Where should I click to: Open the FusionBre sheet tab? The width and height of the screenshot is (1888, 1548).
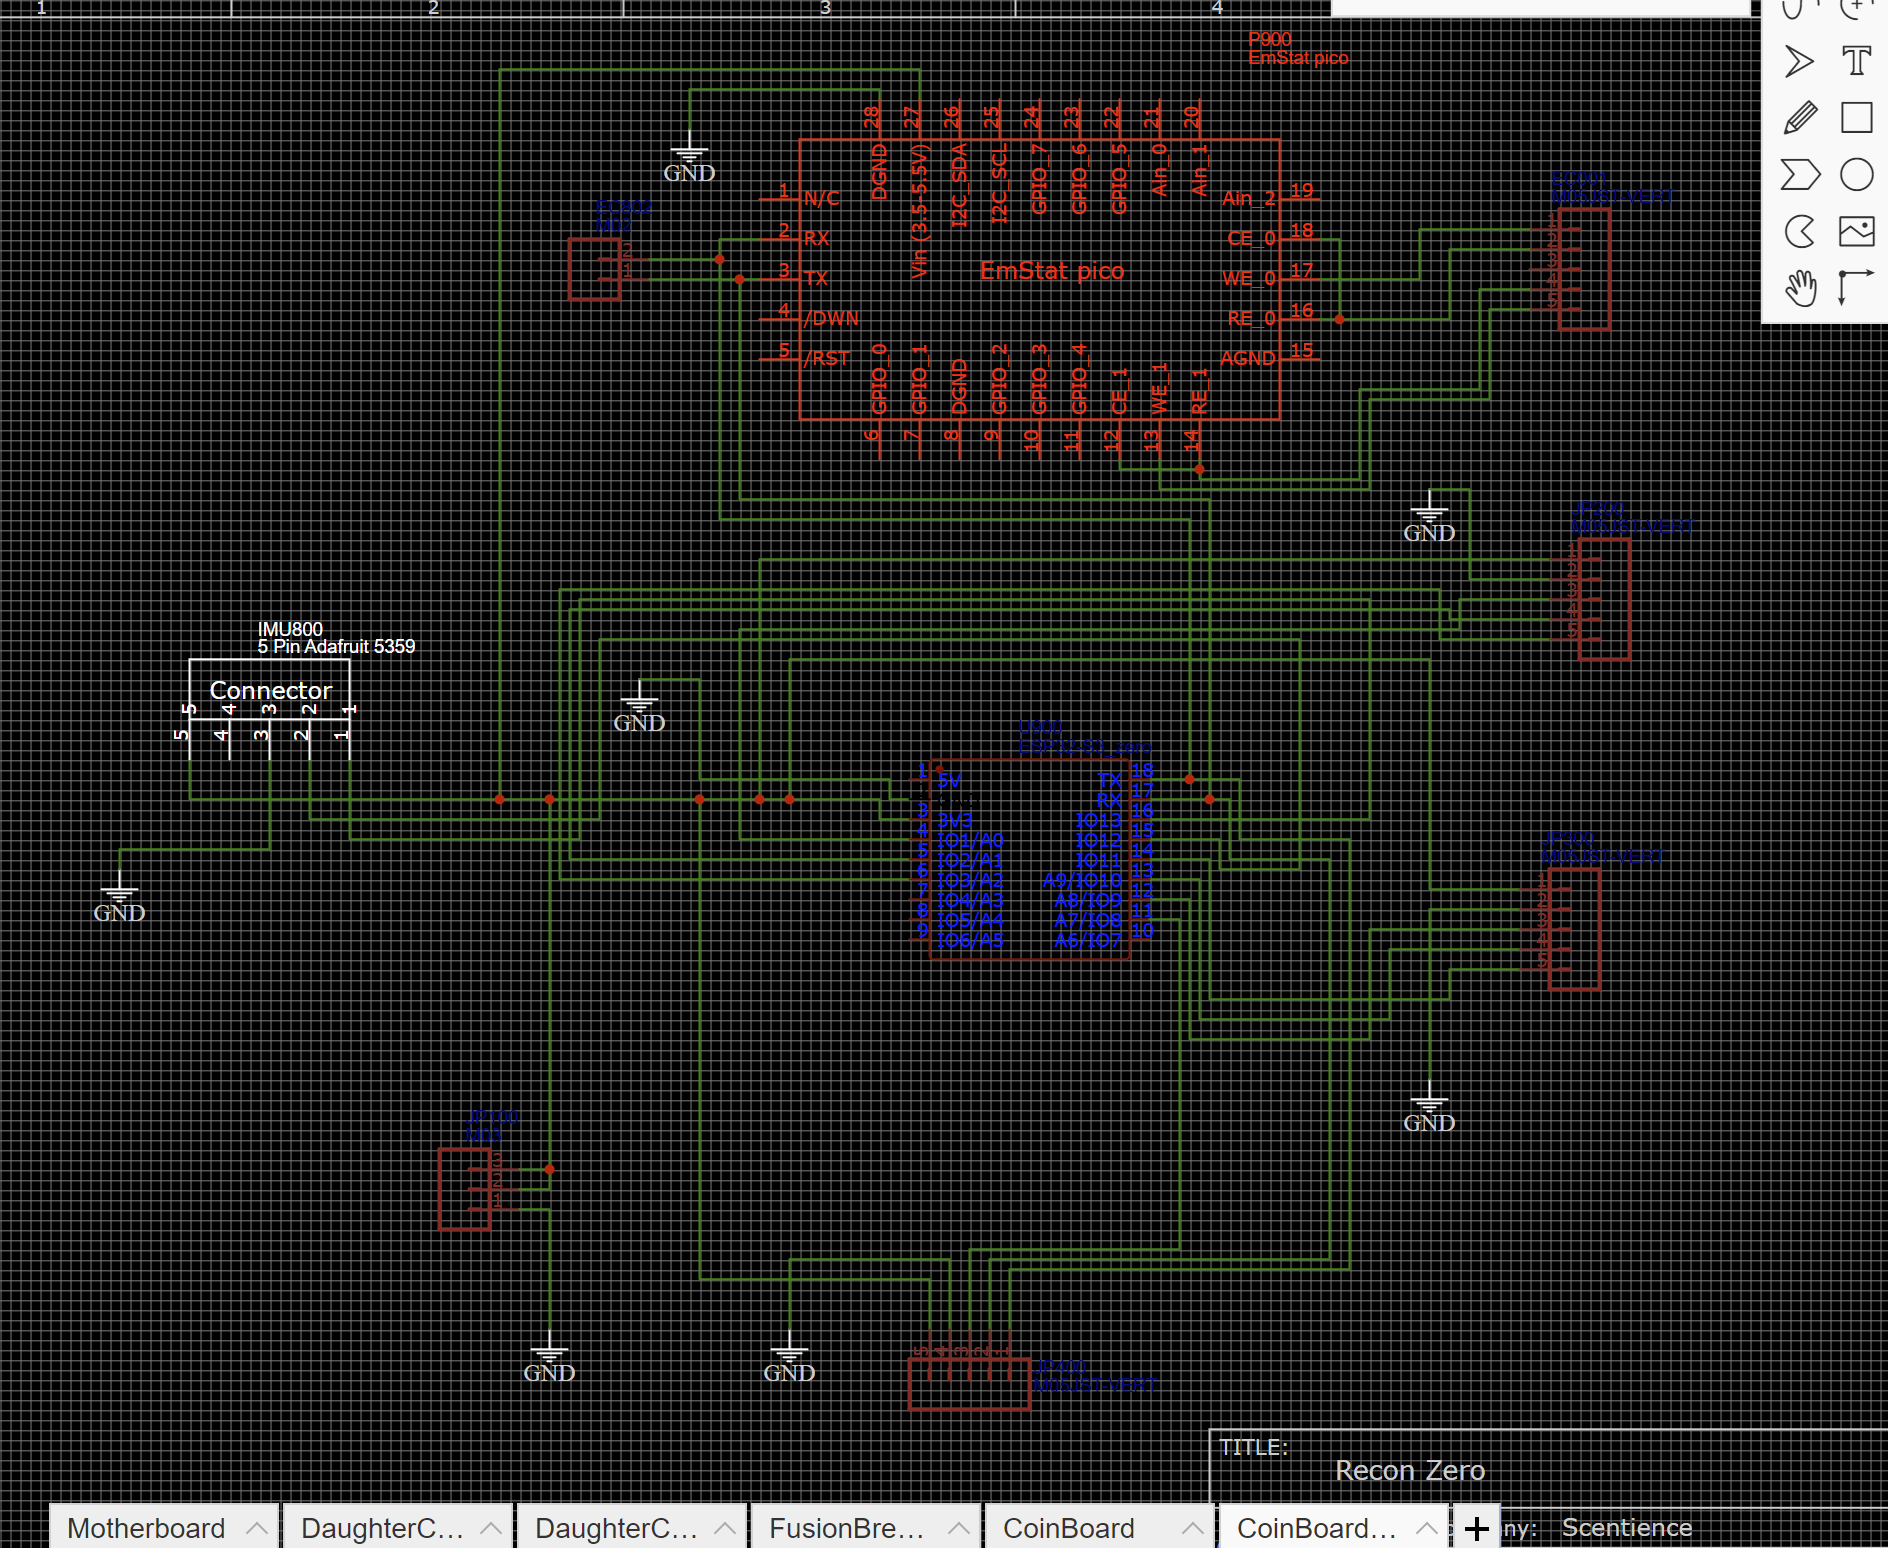pos(846,1528)
